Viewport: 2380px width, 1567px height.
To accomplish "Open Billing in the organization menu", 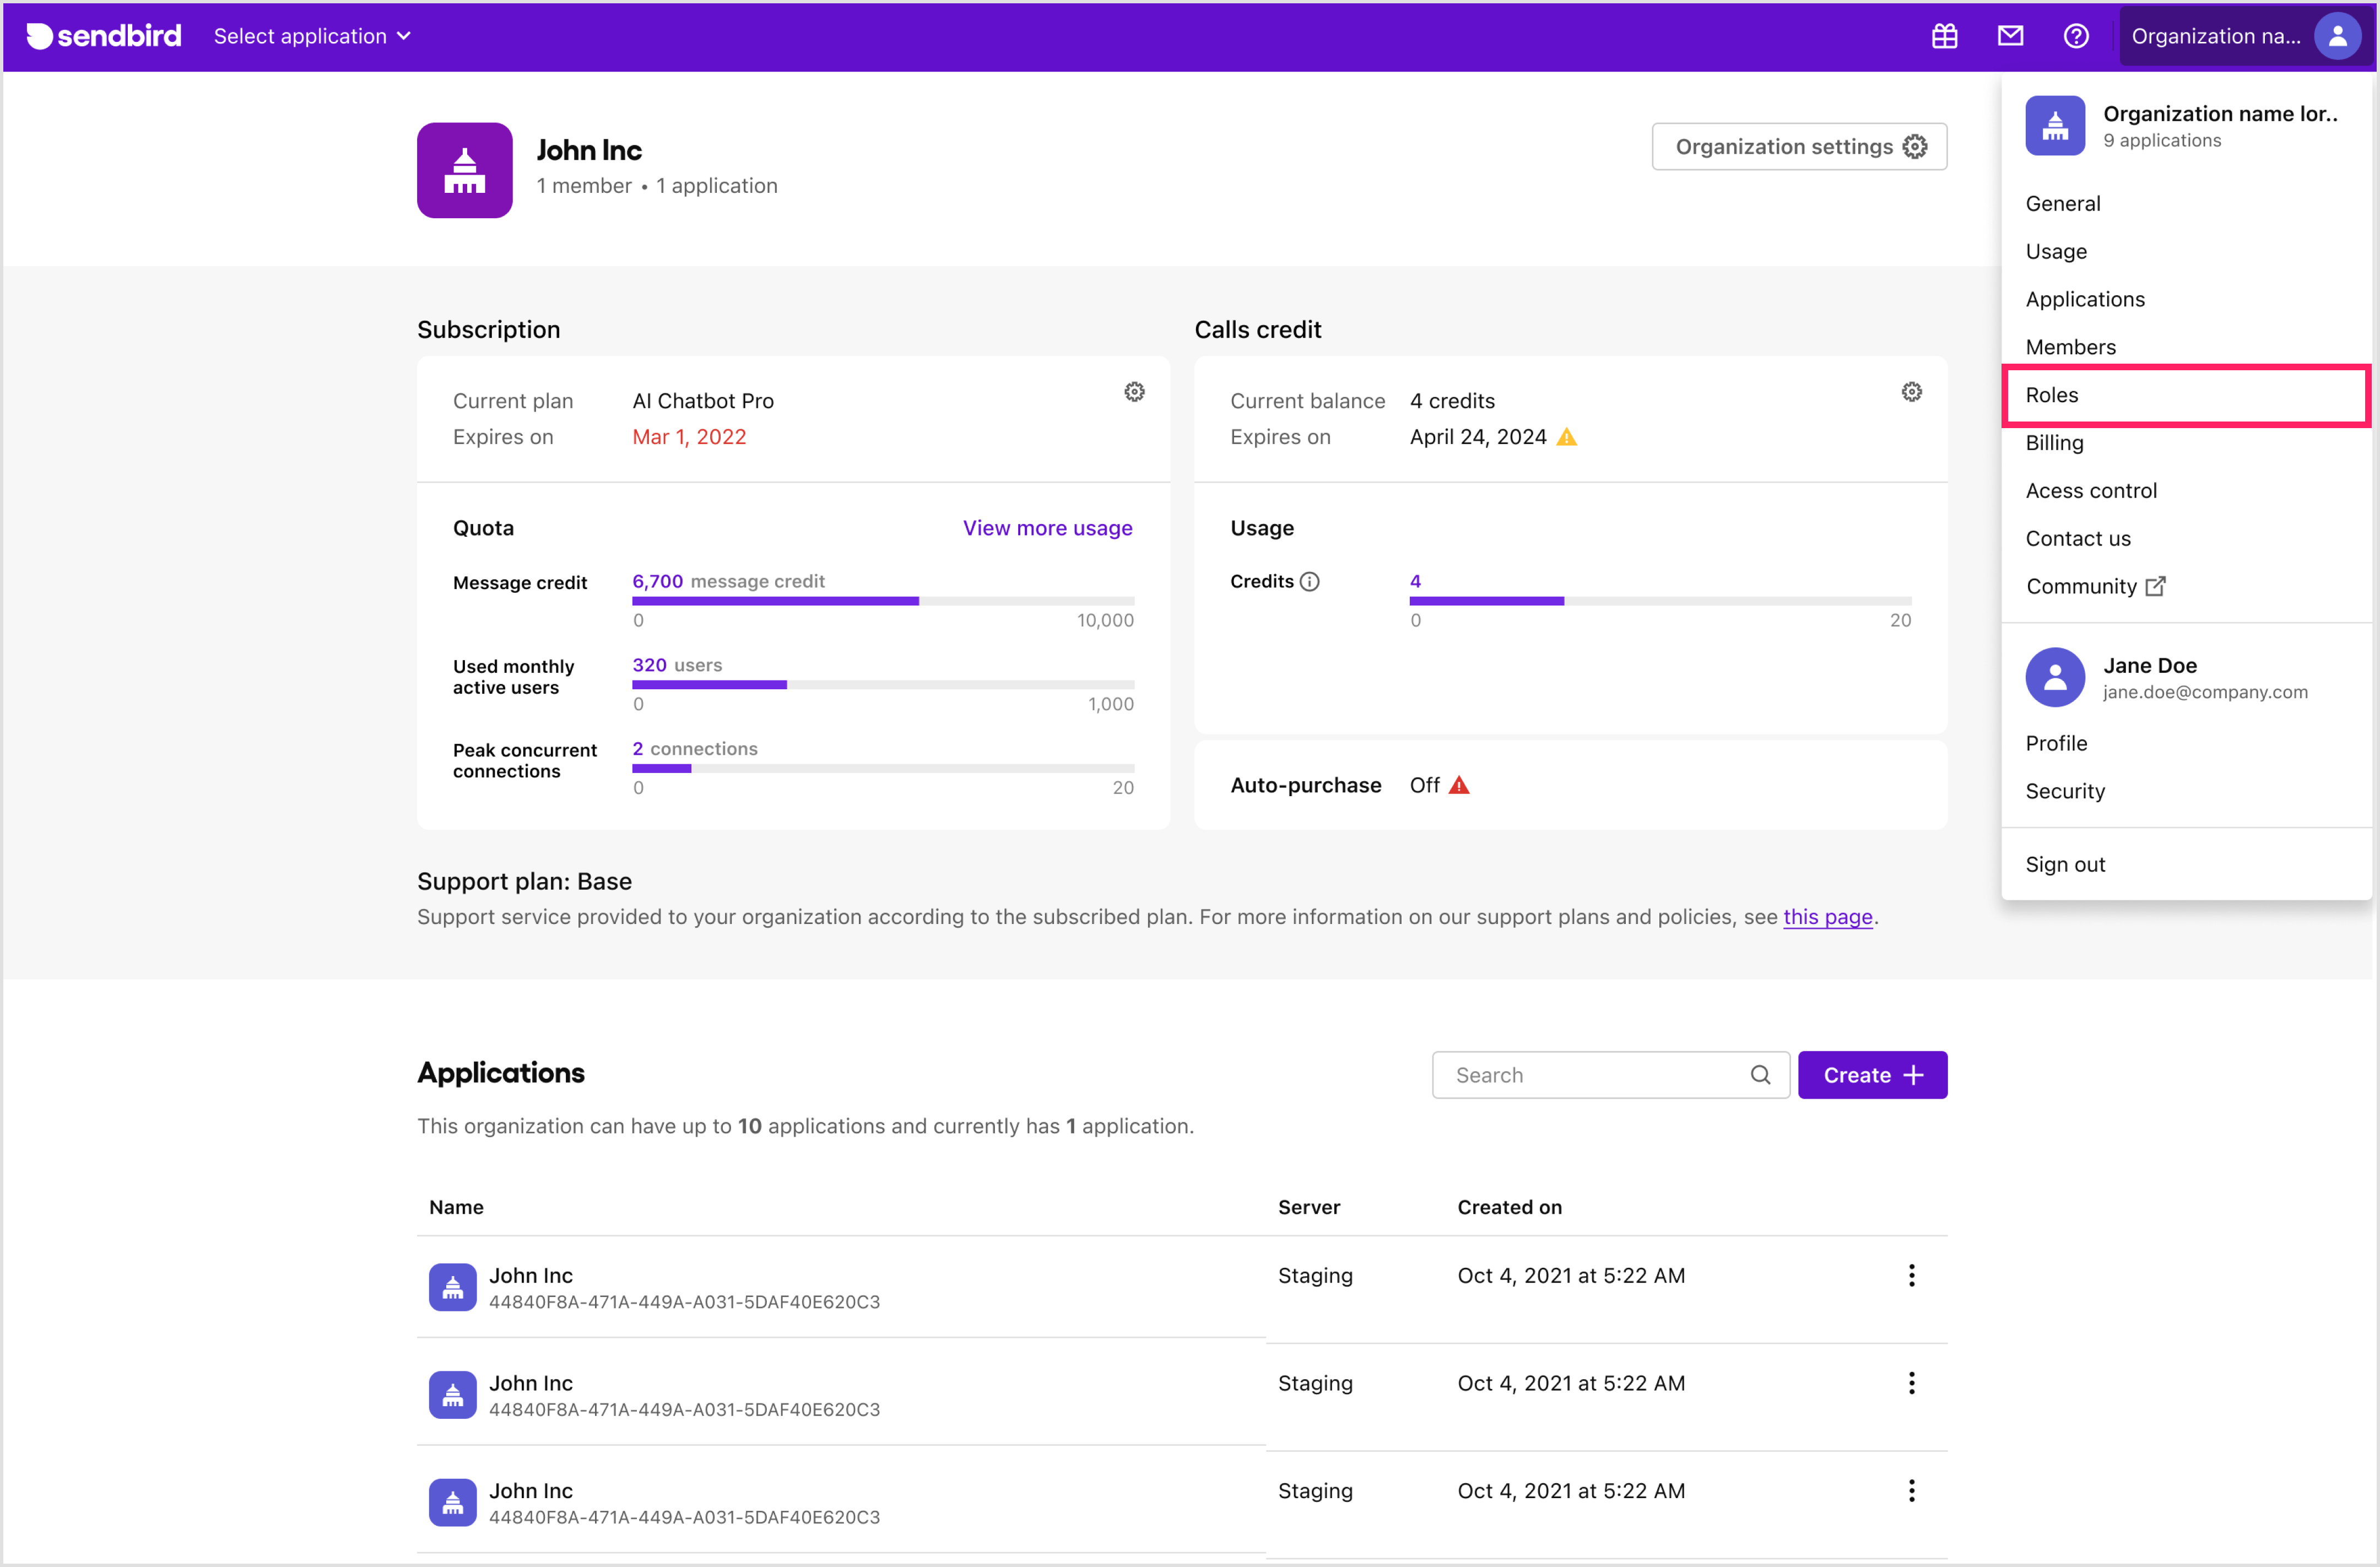I will pos(2054,442).
